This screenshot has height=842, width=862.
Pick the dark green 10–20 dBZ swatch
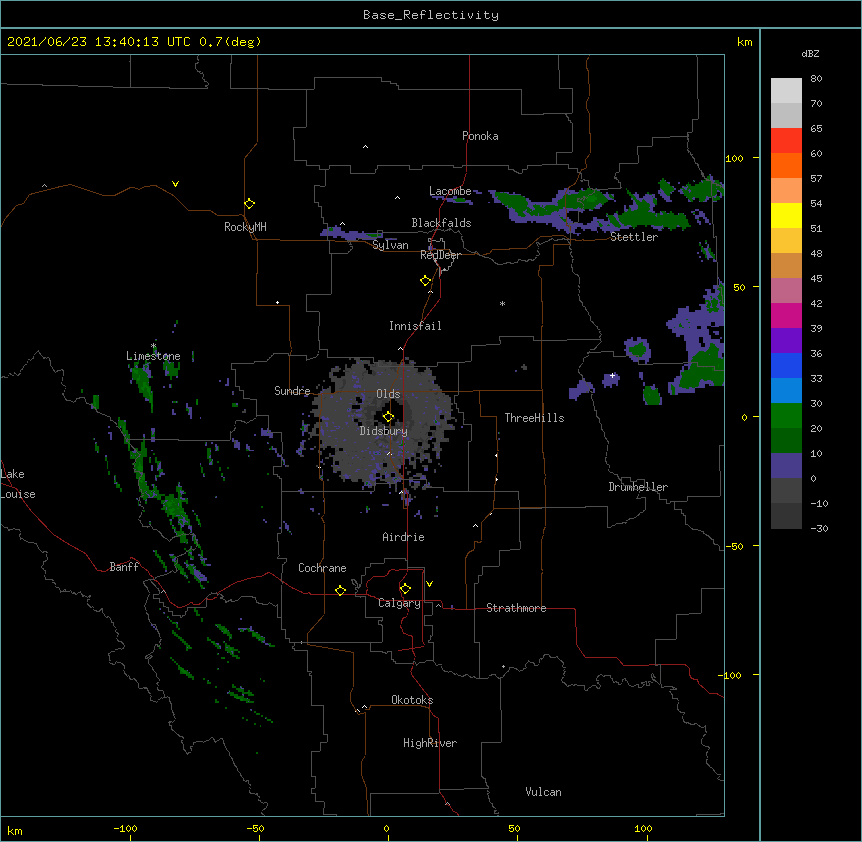click(x=786, y=441)
